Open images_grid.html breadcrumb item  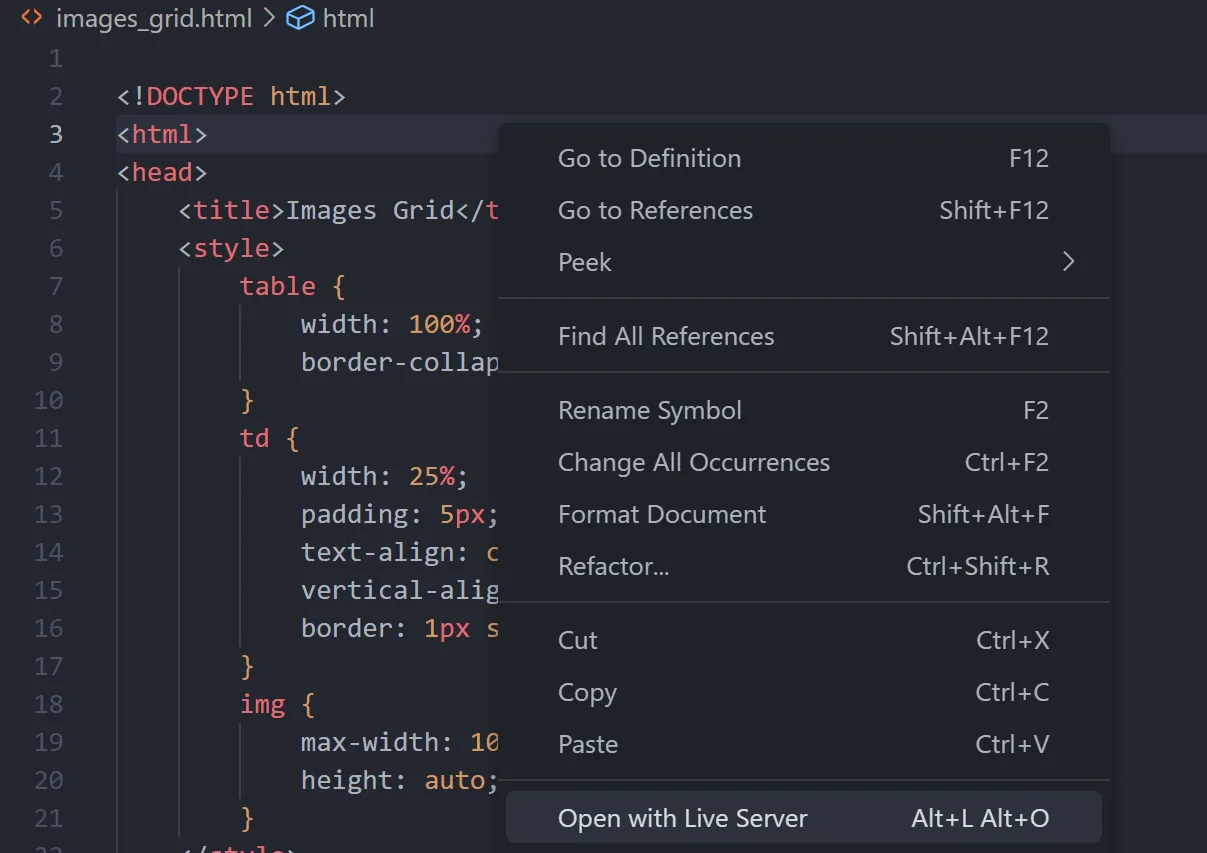154,18
